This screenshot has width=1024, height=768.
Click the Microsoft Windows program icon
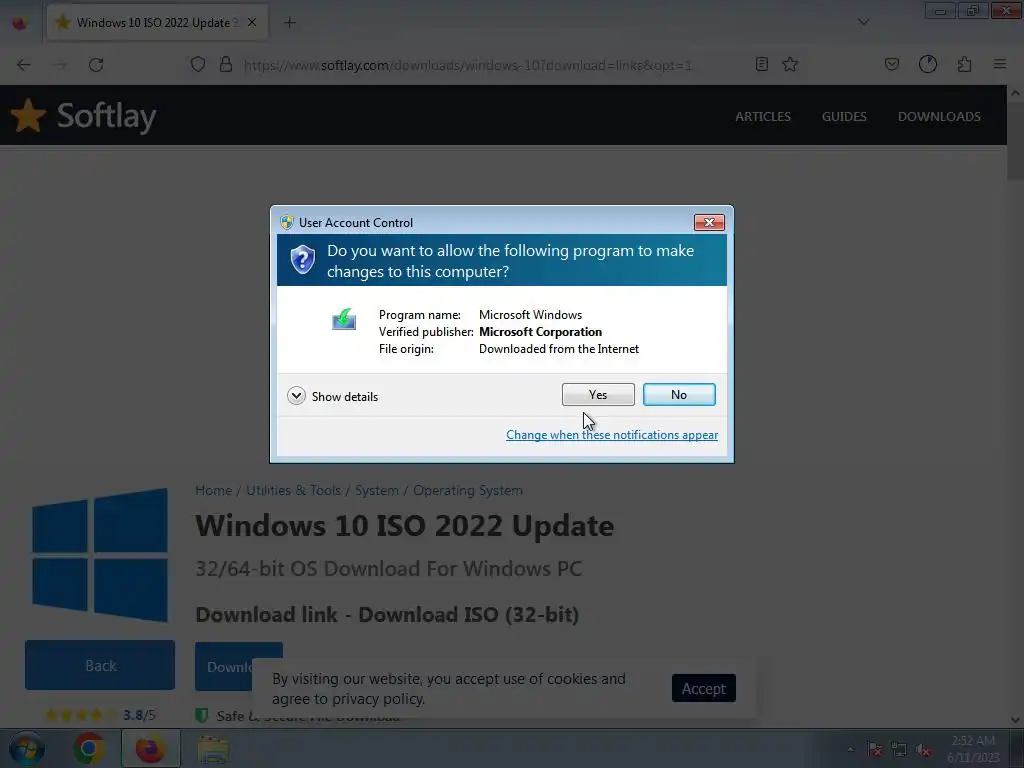(344, 319)
